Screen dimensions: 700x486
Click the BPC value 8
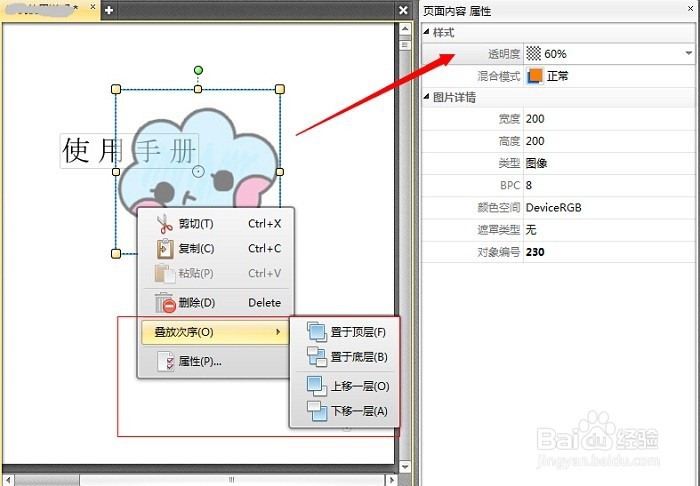click(529, 185)
